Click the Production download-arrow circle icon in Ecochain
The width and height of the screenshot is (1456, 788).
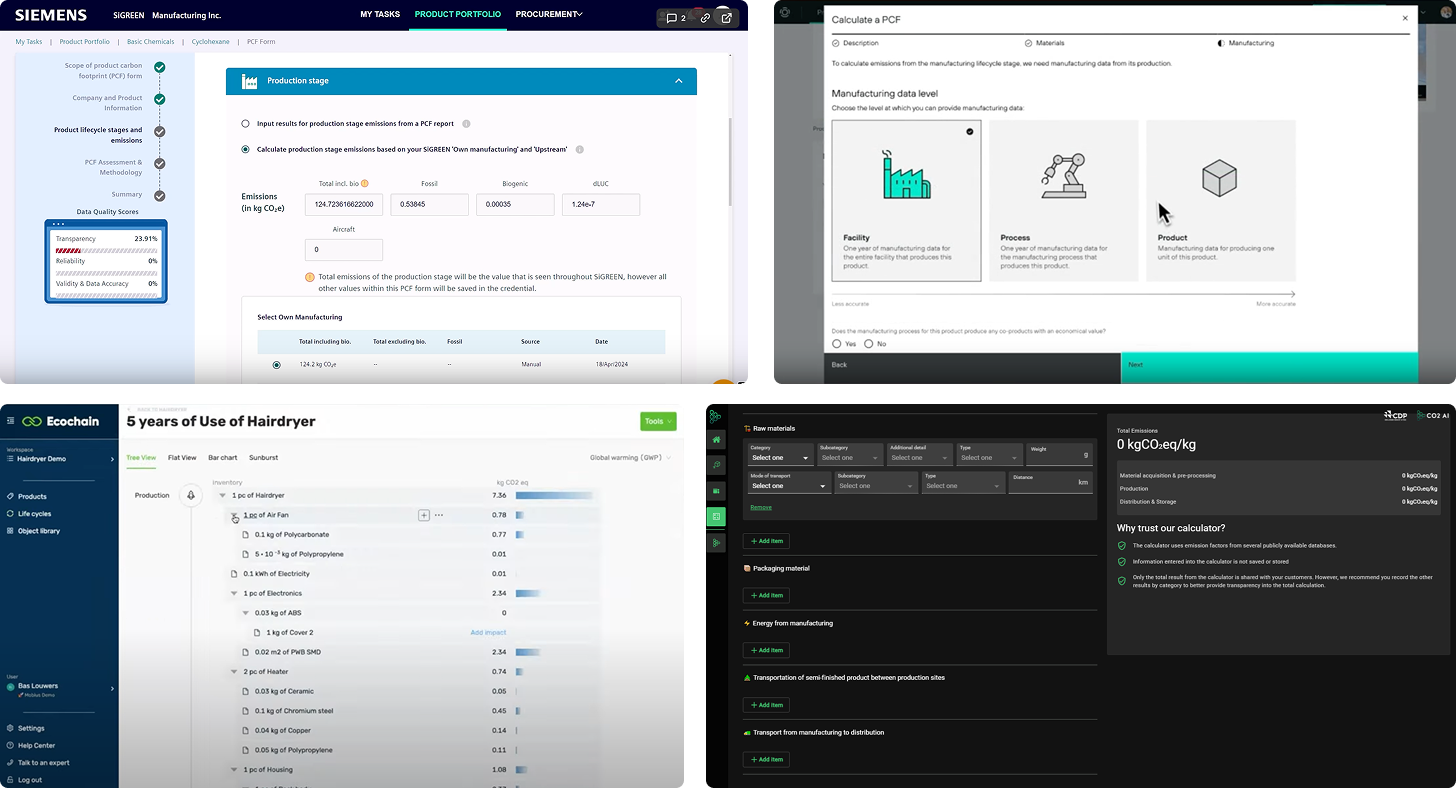point(190,495)
